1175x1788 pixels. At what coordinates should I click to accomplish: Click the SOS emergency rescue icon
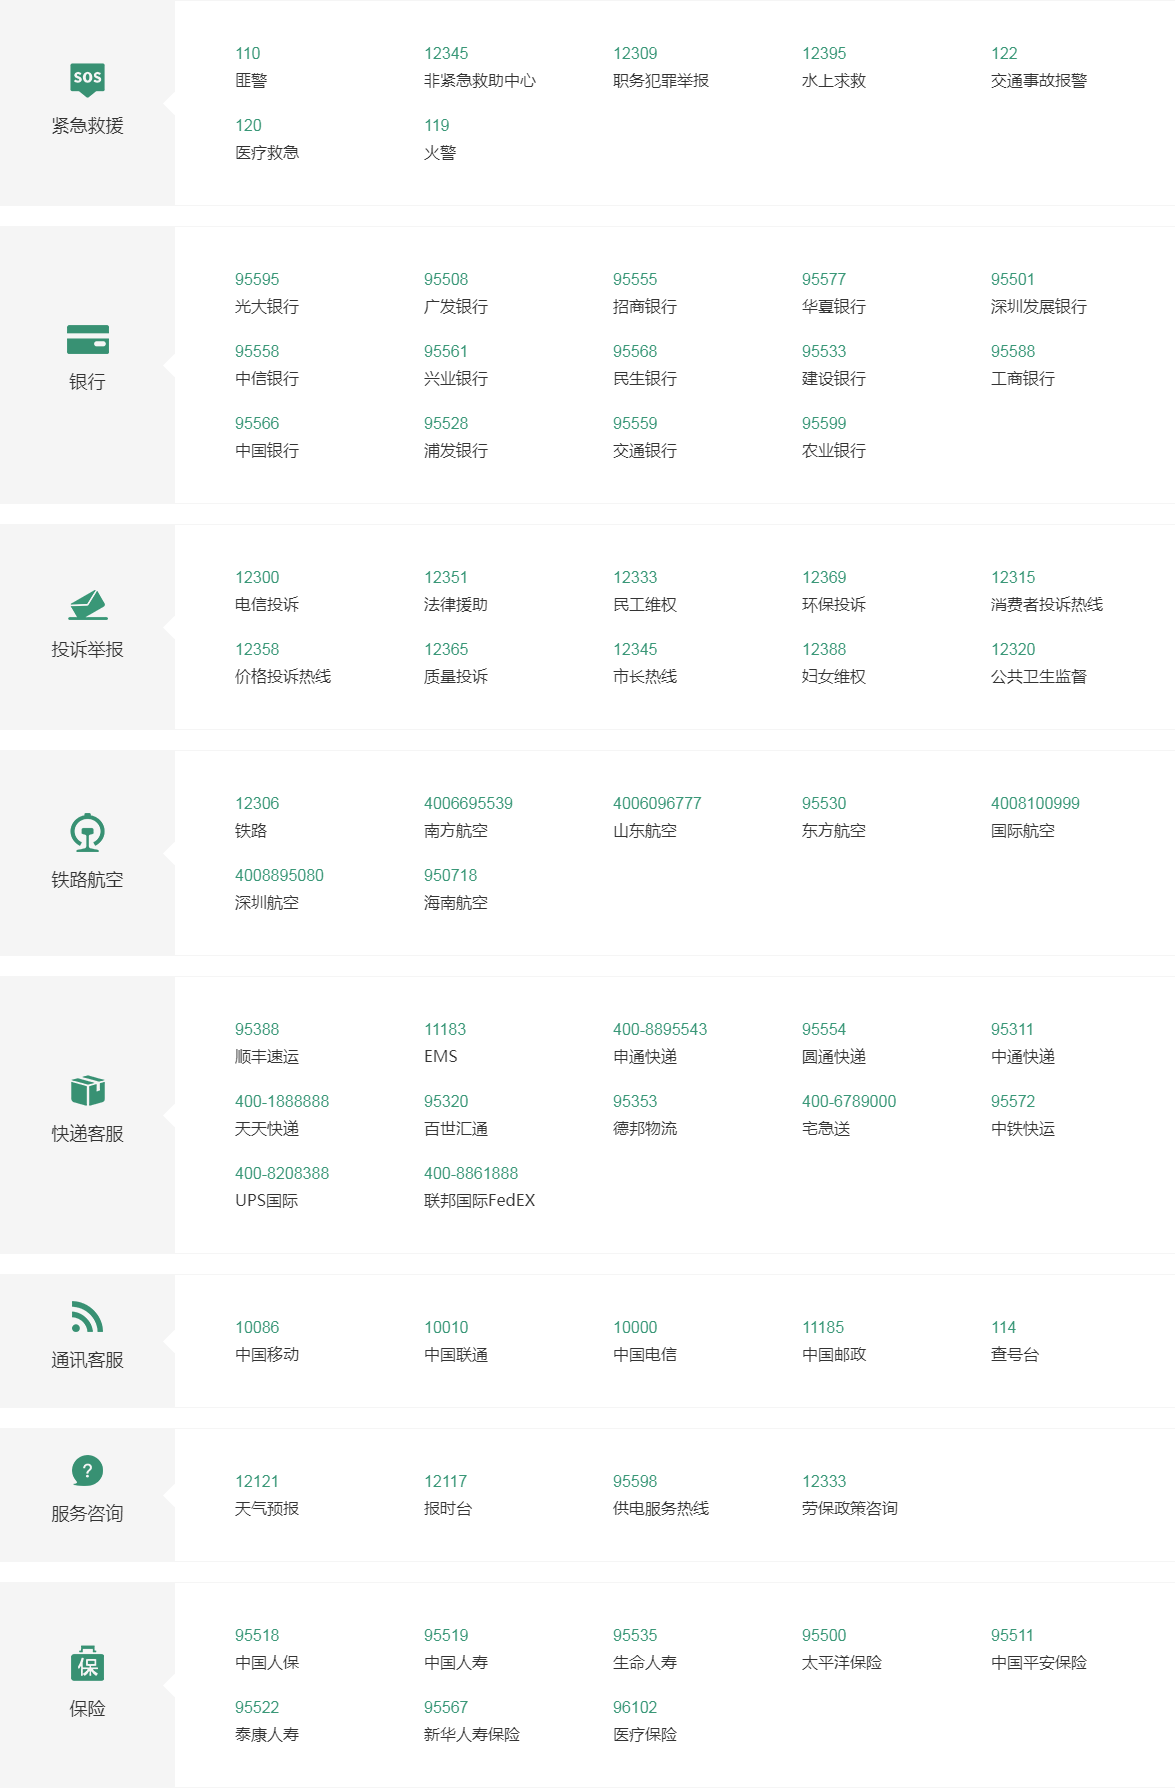(87, 79)
